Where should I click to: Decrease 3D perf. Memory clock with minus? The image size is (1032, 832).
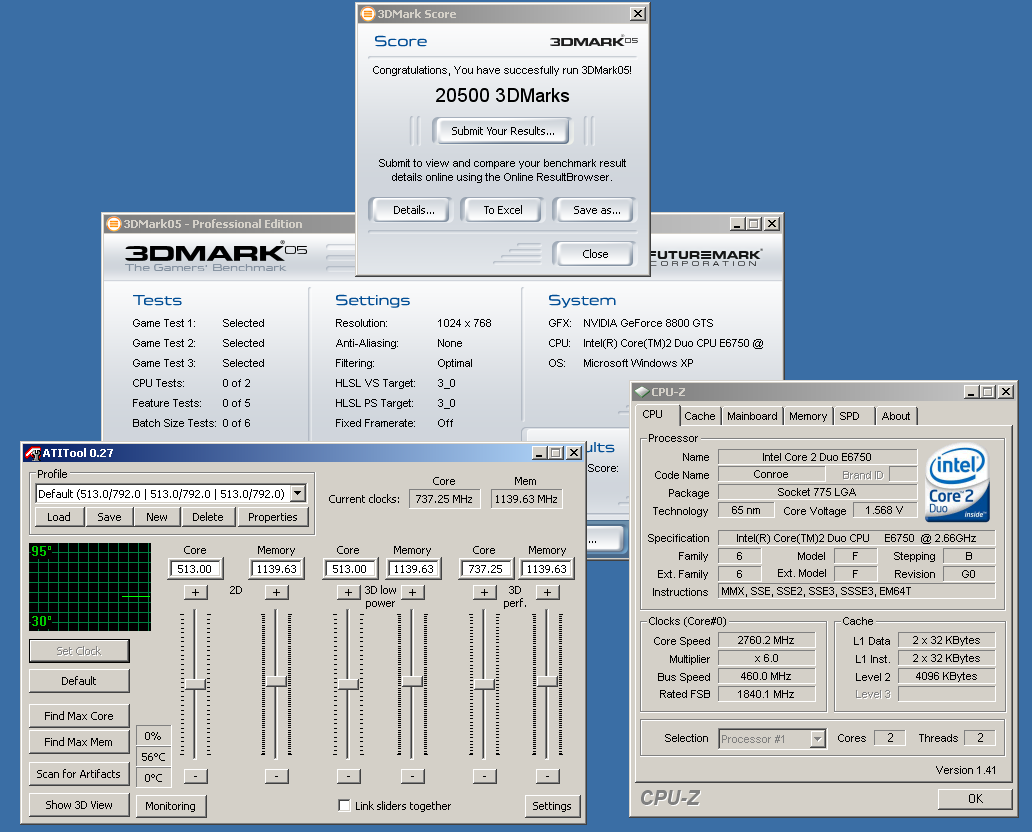click(548, 776)
